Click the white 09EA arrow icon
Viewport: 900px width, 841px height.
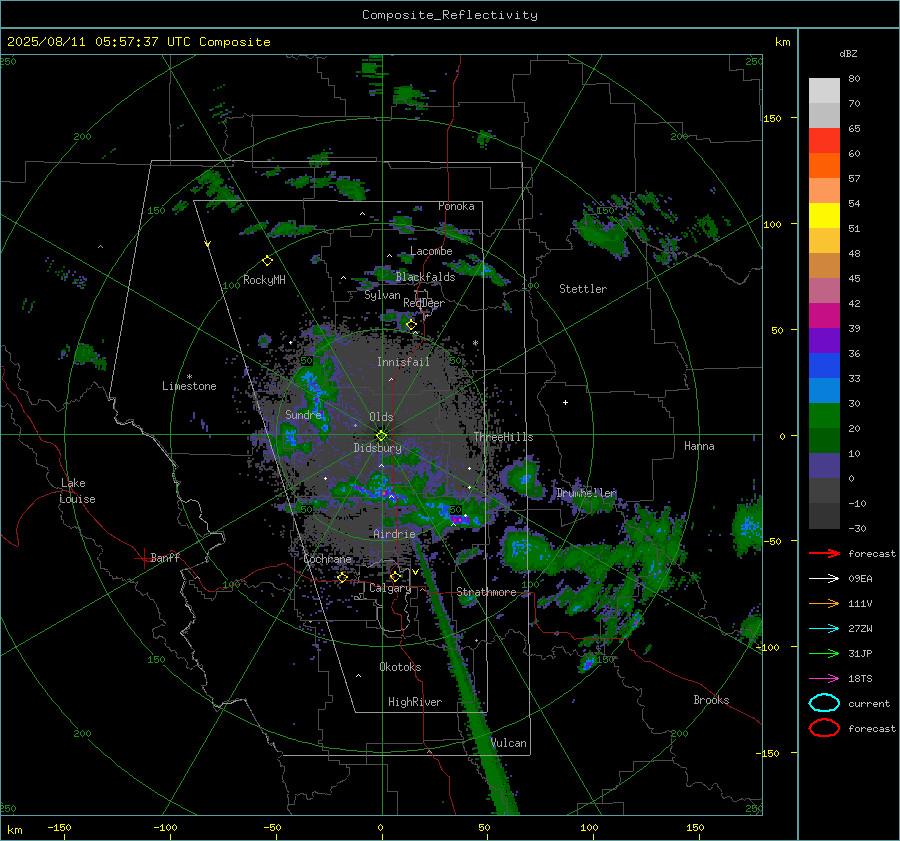click(824, 579)
